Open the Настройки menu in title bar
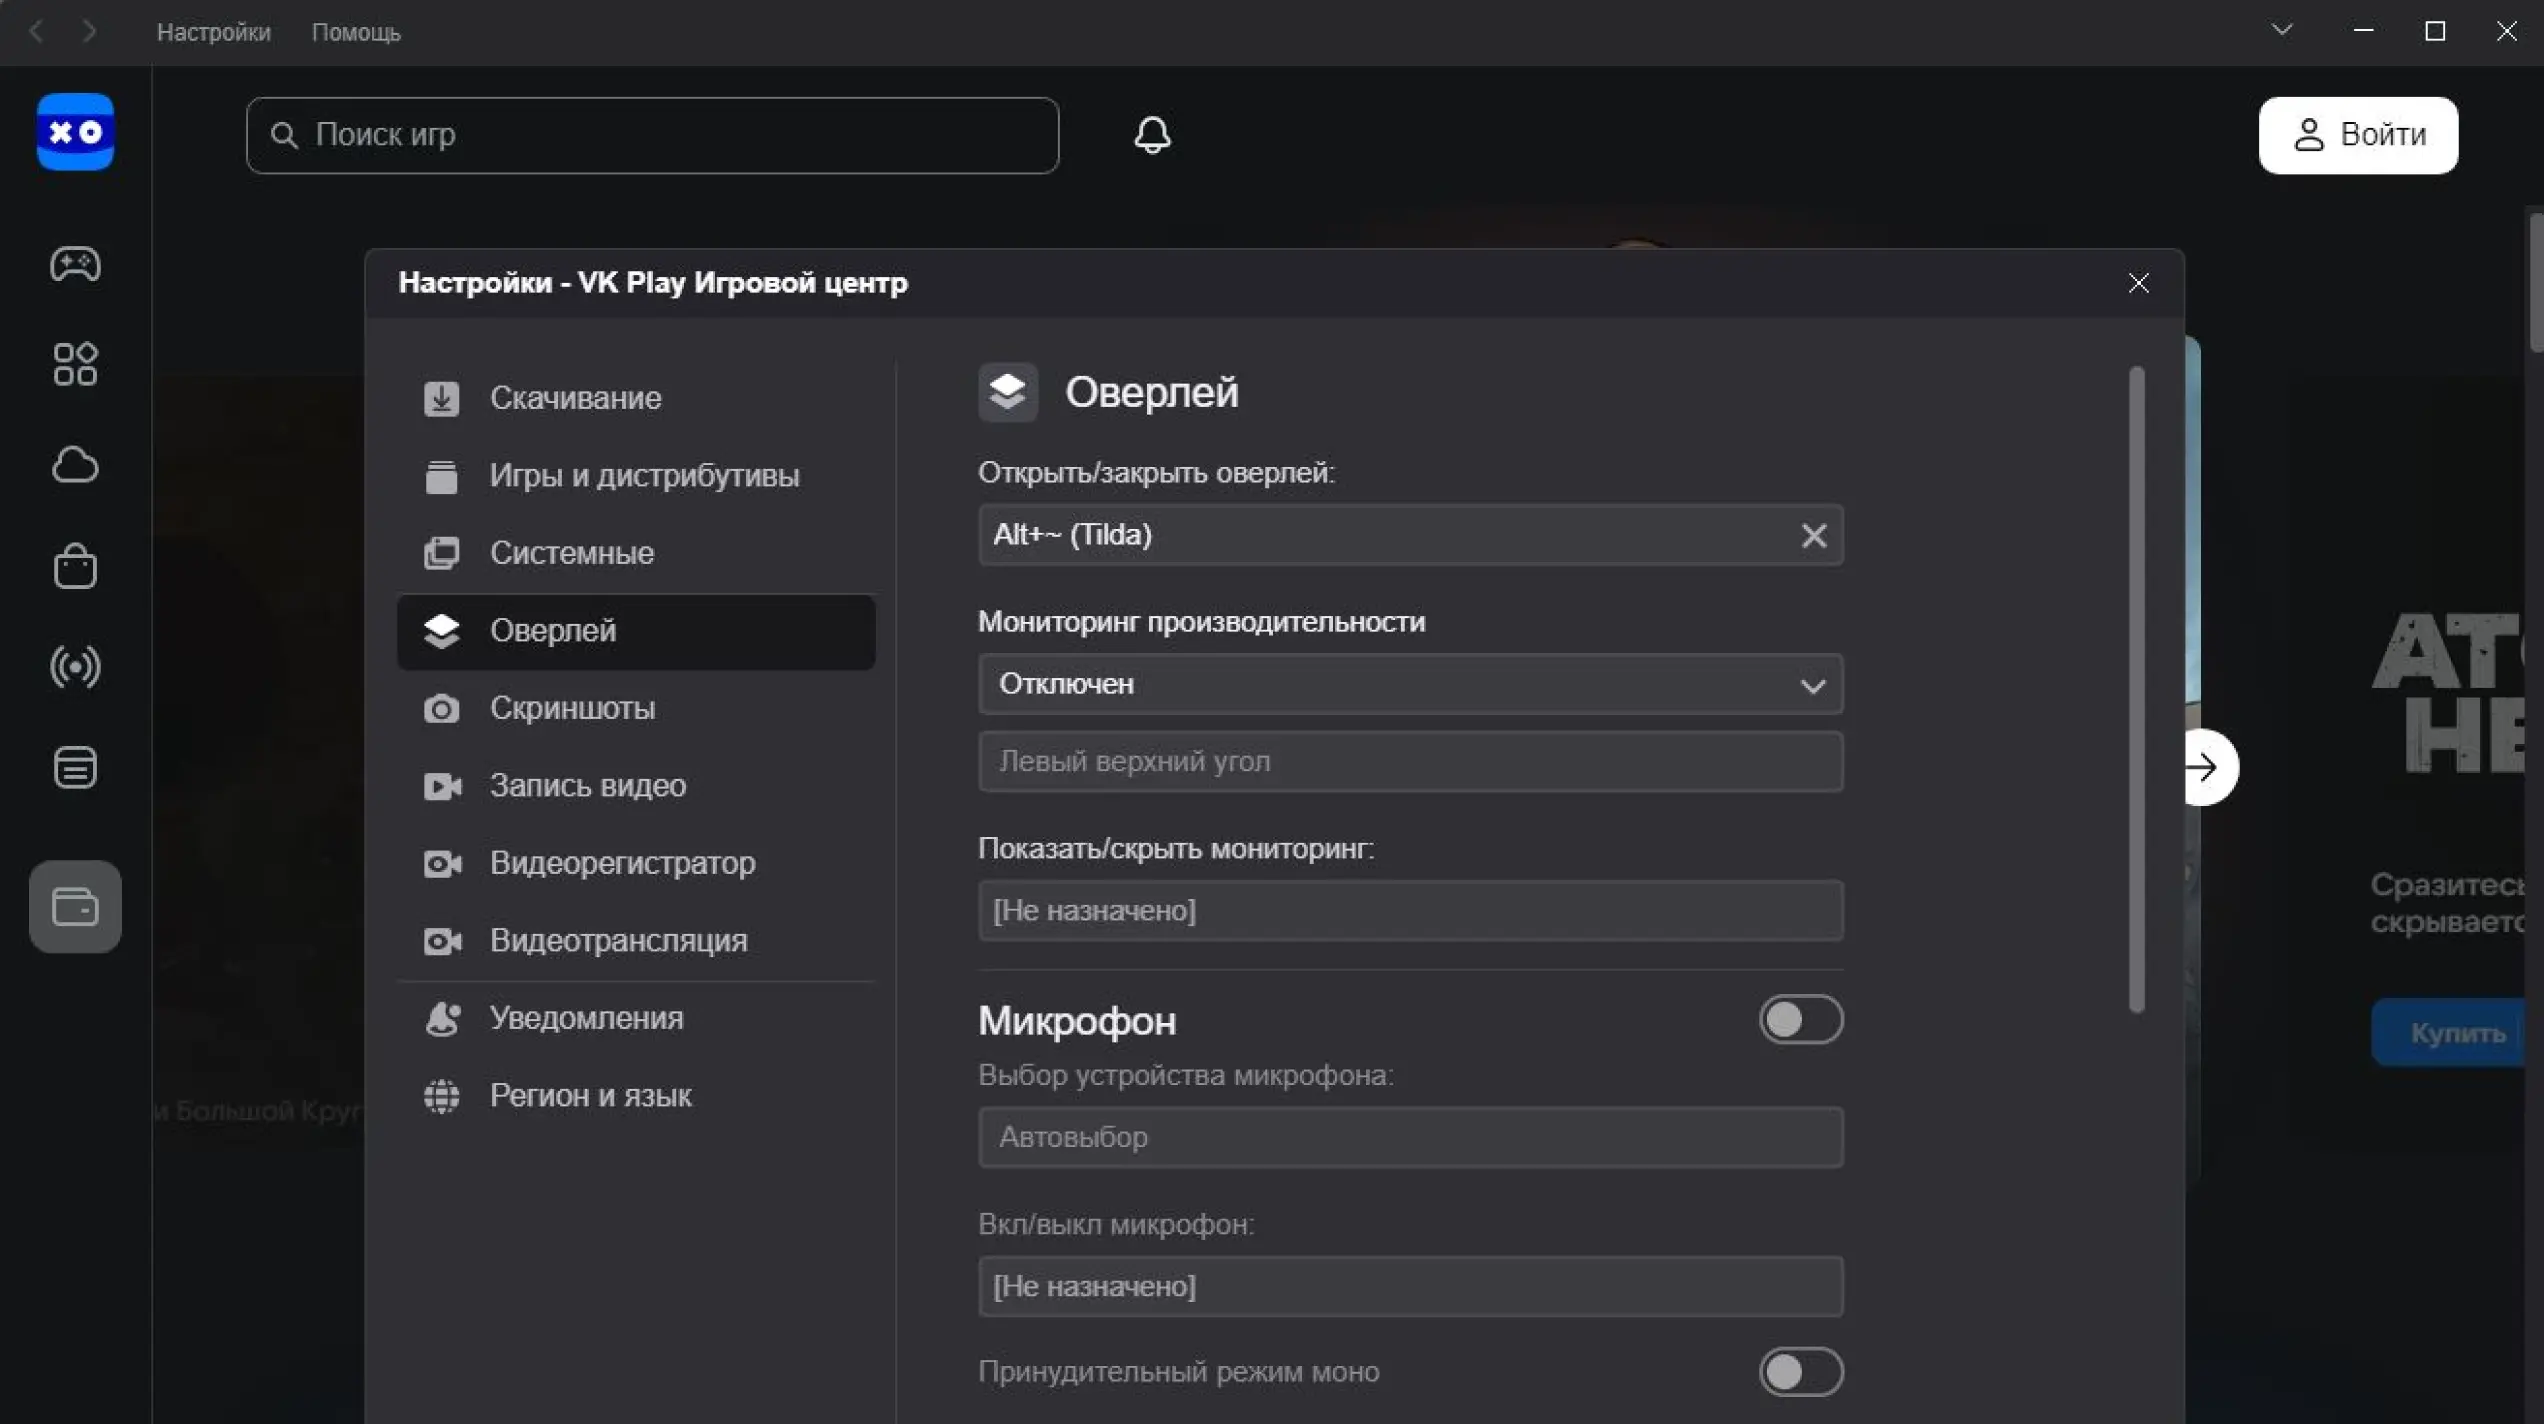The width and height of the screenshot is (2544, 1424). tap(213, 32)
